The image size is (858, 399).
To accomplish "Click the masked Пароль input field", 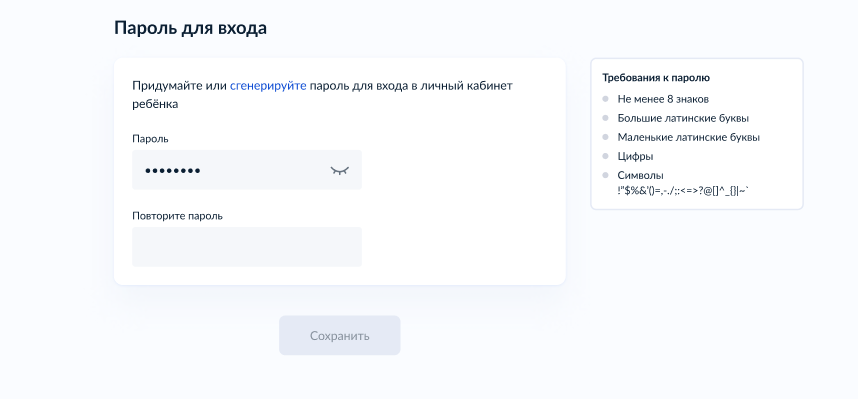I will pyautogui.click(x=247, y=170).
